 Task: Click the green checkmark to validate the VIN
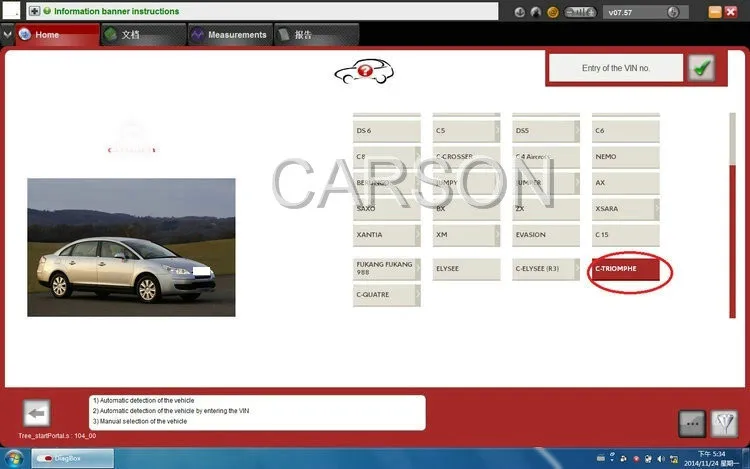click(701, 68)
